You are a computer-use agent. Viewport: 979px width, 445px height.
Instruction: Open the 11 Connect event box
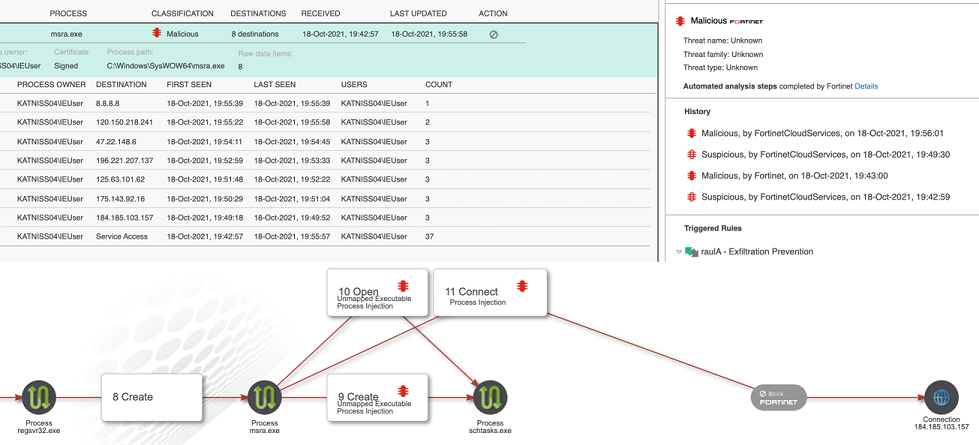coord(490,292)
